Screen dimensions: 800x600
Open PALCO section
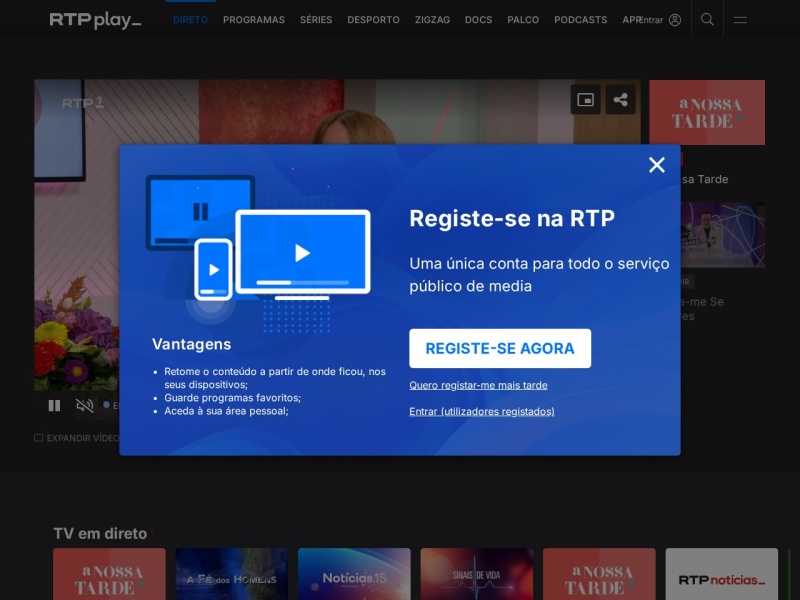pyautogui.click(x=523, y=20)
